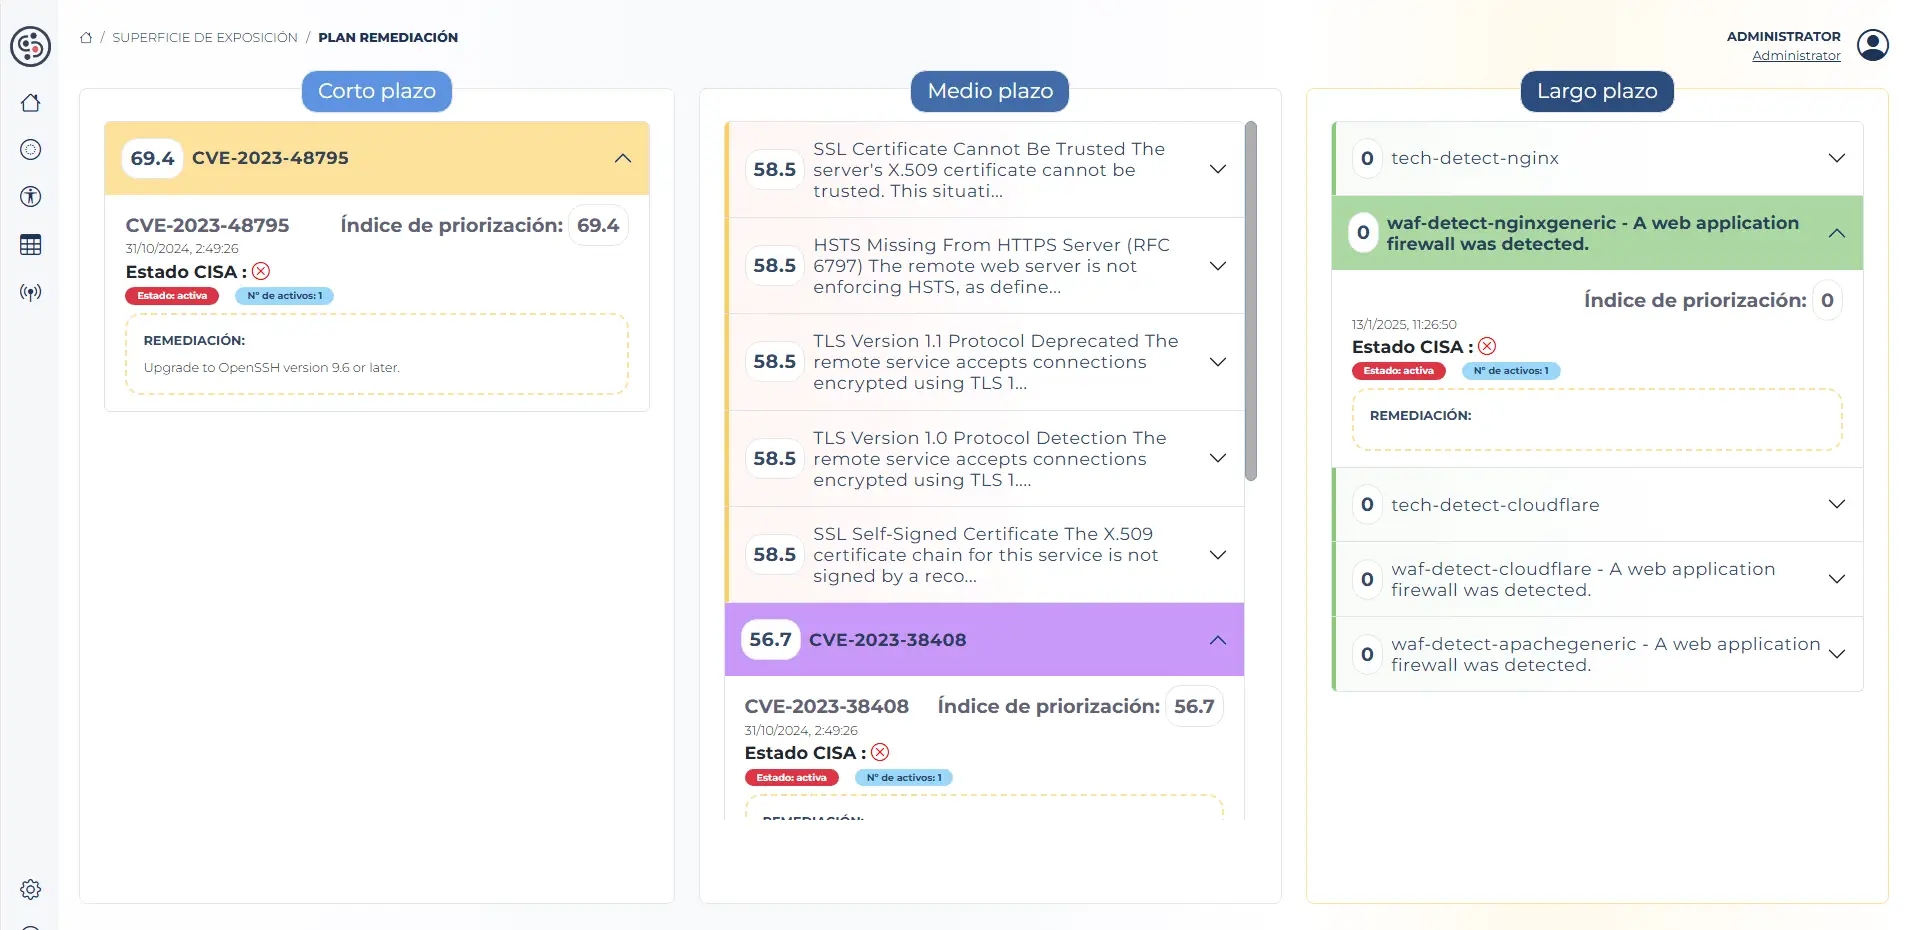Open settings gear in the sidebar
The image size is (1910, 930).
31,889
